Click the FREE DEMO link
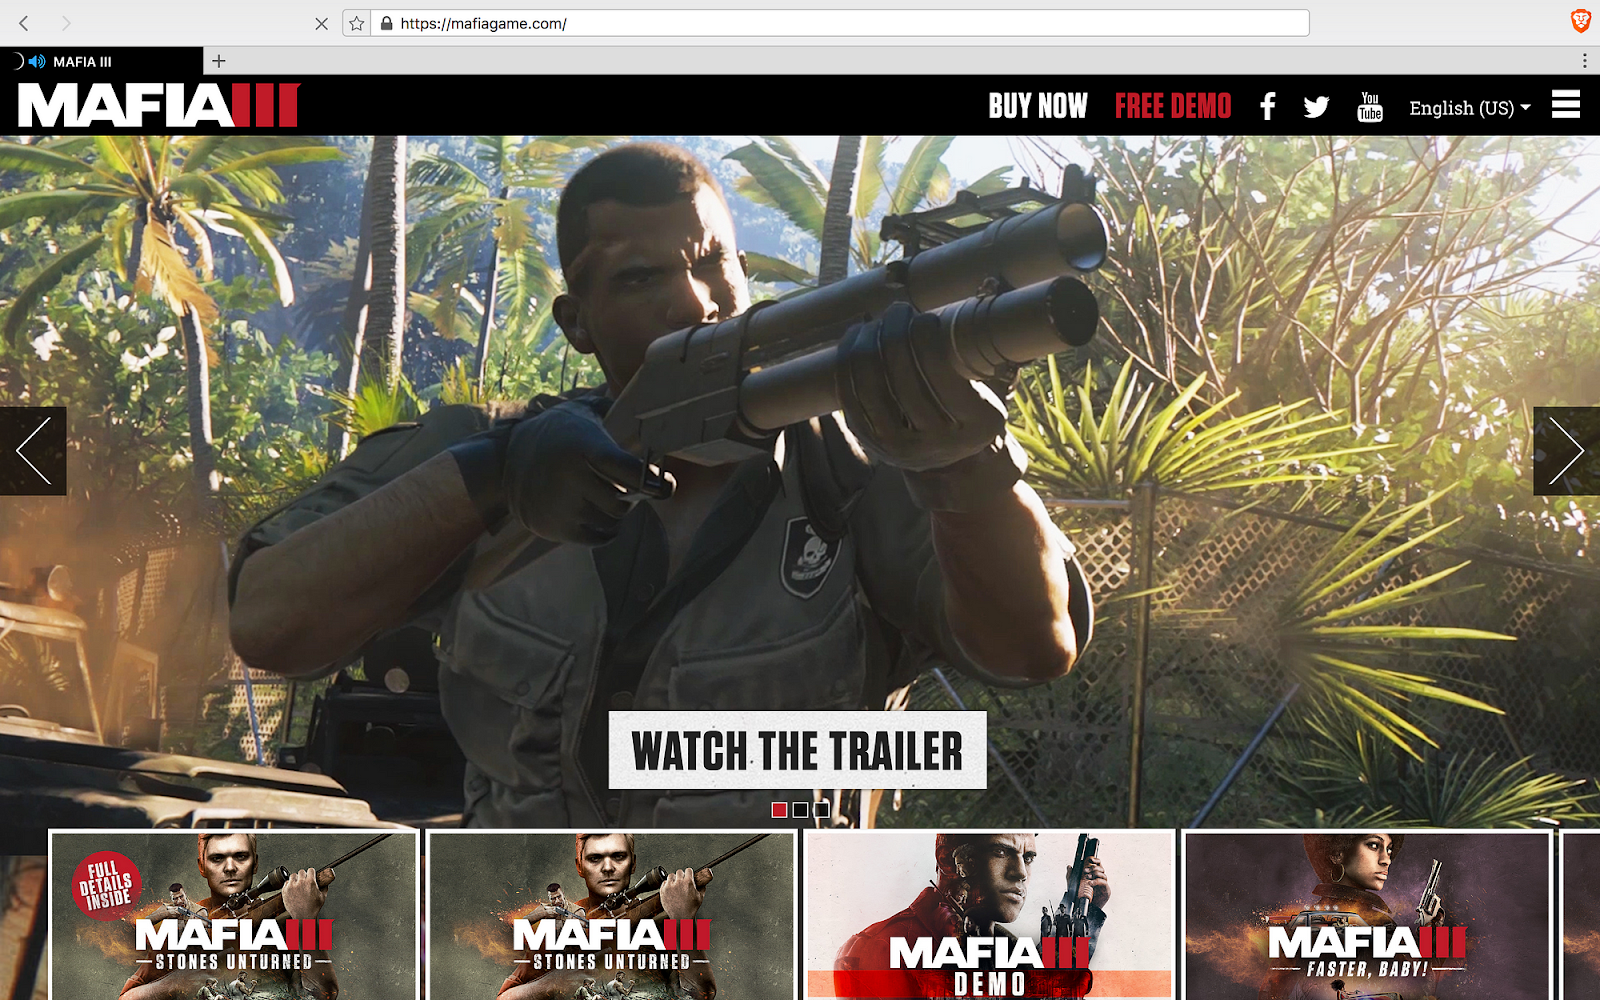 [1173, 106]
